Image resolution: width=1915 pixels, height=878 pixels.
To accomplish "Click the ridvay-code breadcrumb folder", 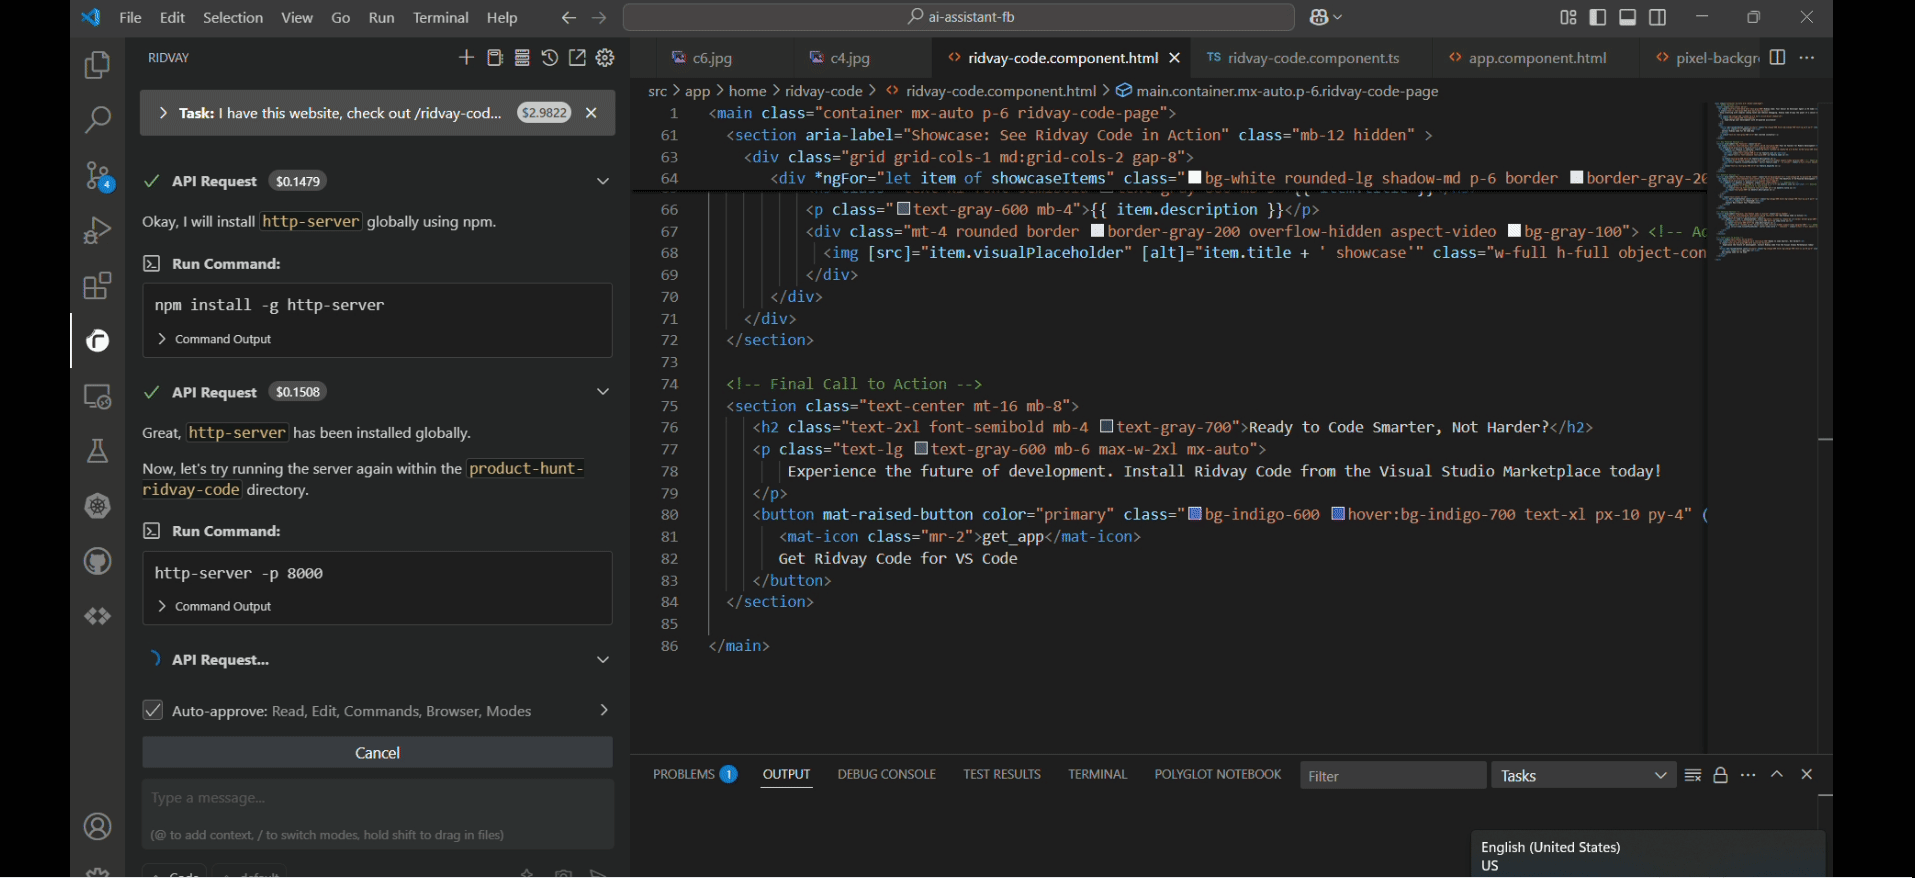I will click(x=823, y=91).
